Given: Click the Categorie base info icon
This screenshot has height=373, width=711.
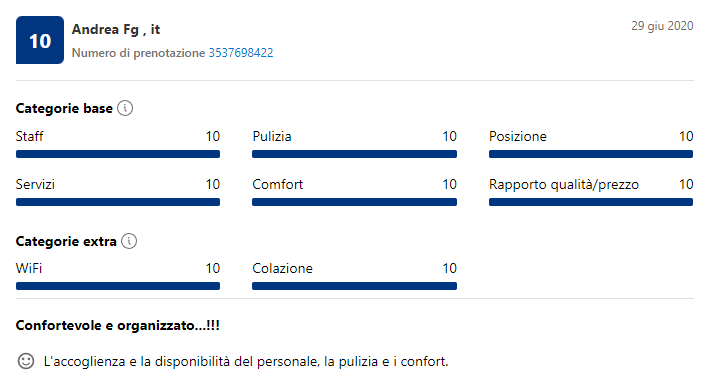Looking at the screenshot, I should tap(125, 108).
